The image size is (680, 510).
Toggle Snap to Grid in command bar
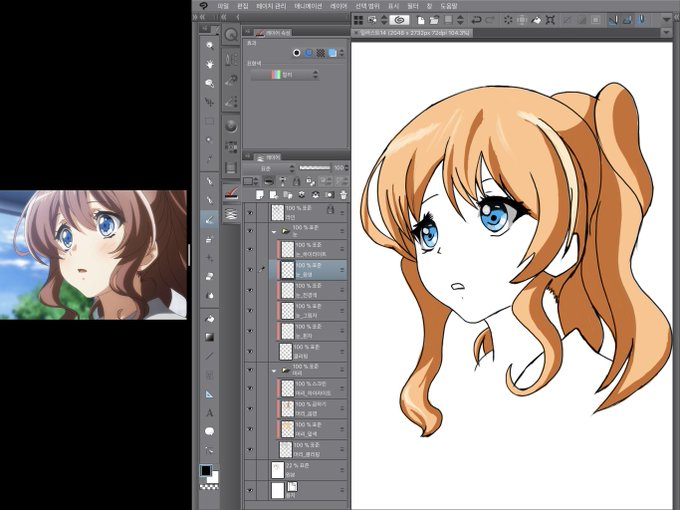pos(641,20)
